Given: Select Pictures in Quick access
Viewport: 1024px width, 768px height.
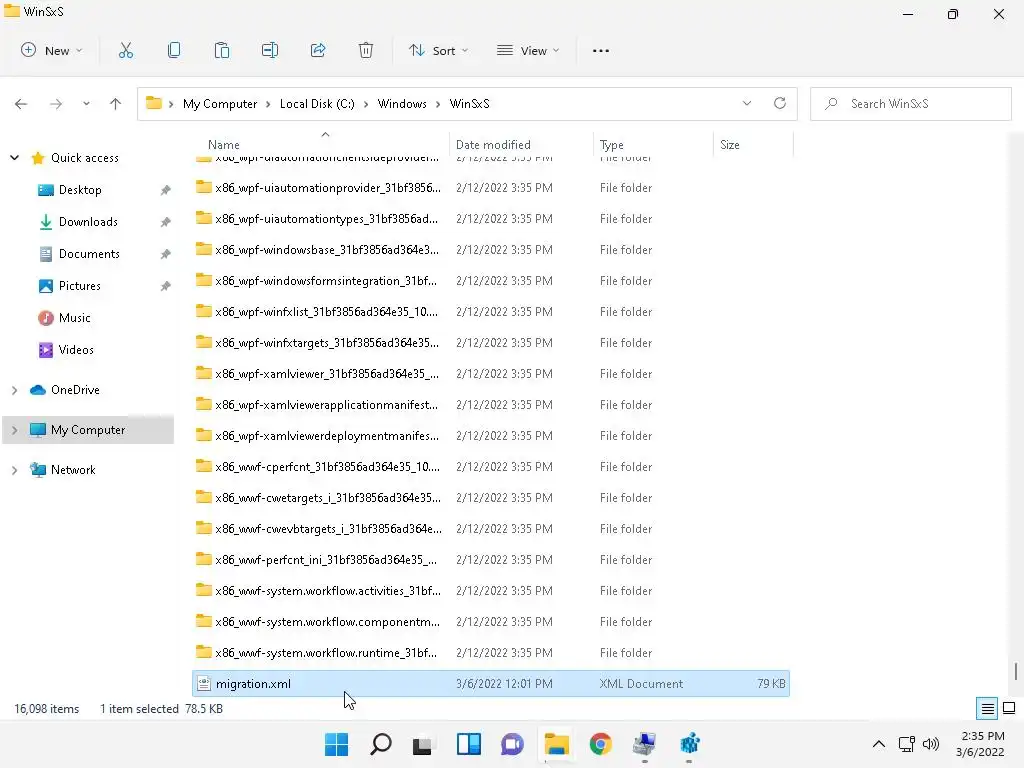Looking at the screenshot, I should [x=80, y=286].
